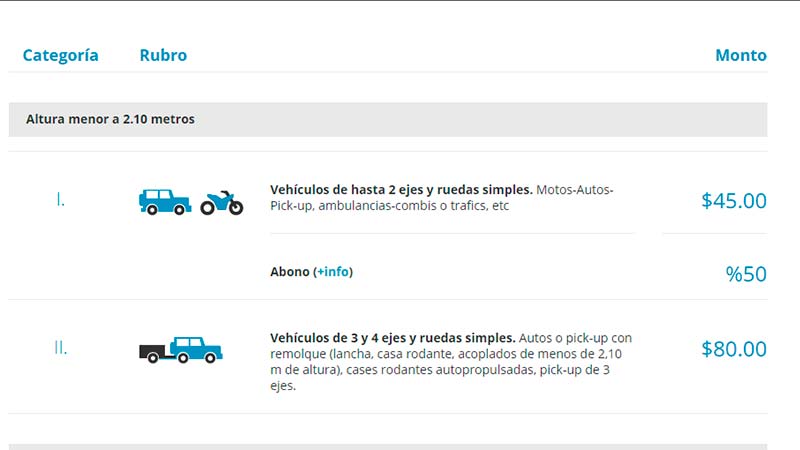Click the category I. roman numeral
This screenshot has height=450, width=800.
point(60,199)
